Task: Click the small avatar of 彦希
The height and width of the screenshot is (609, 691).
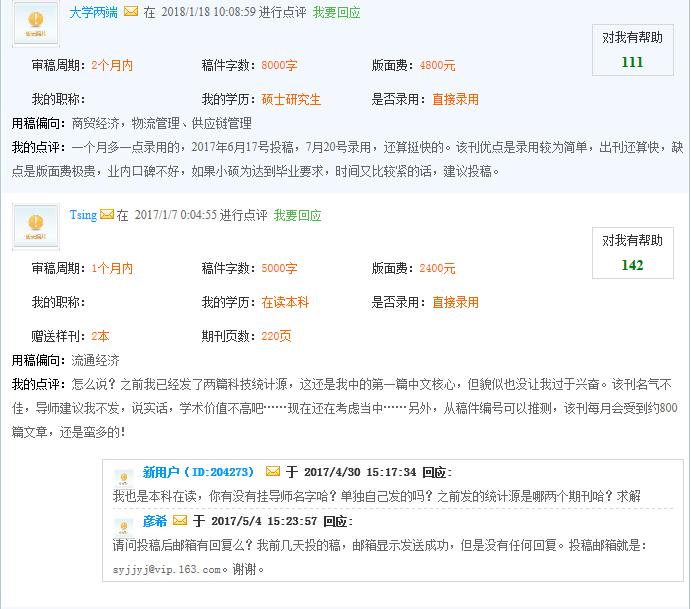Action: [x=124, y=527]
